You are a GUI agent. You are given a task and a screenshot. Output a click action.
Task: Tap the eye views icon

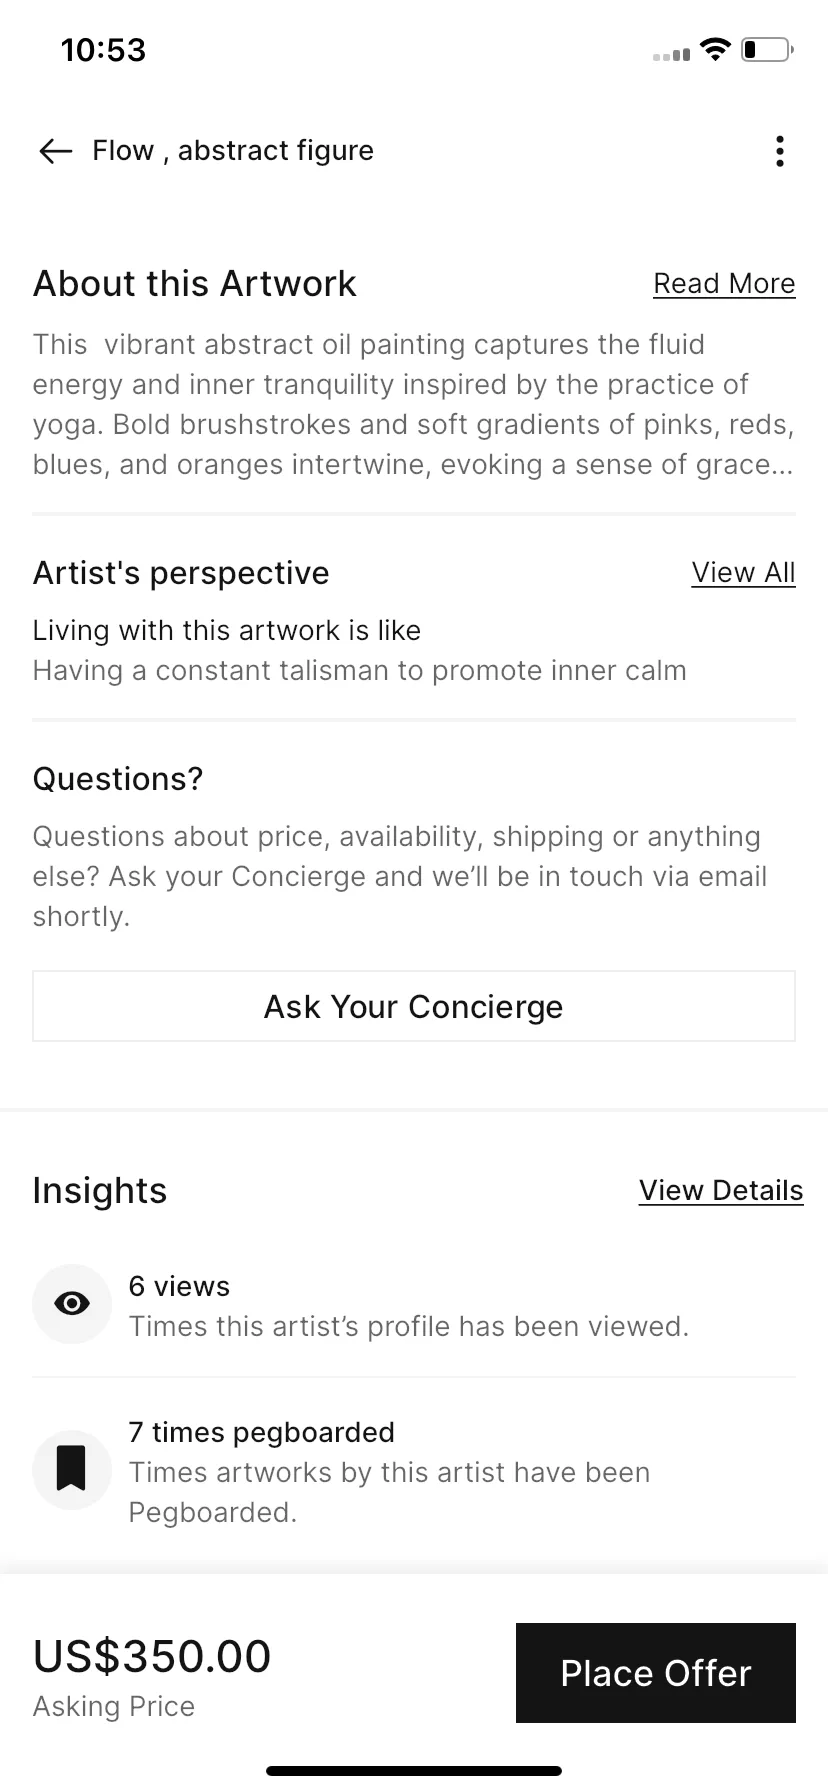pyautogui.click(x=72, y=1304)
